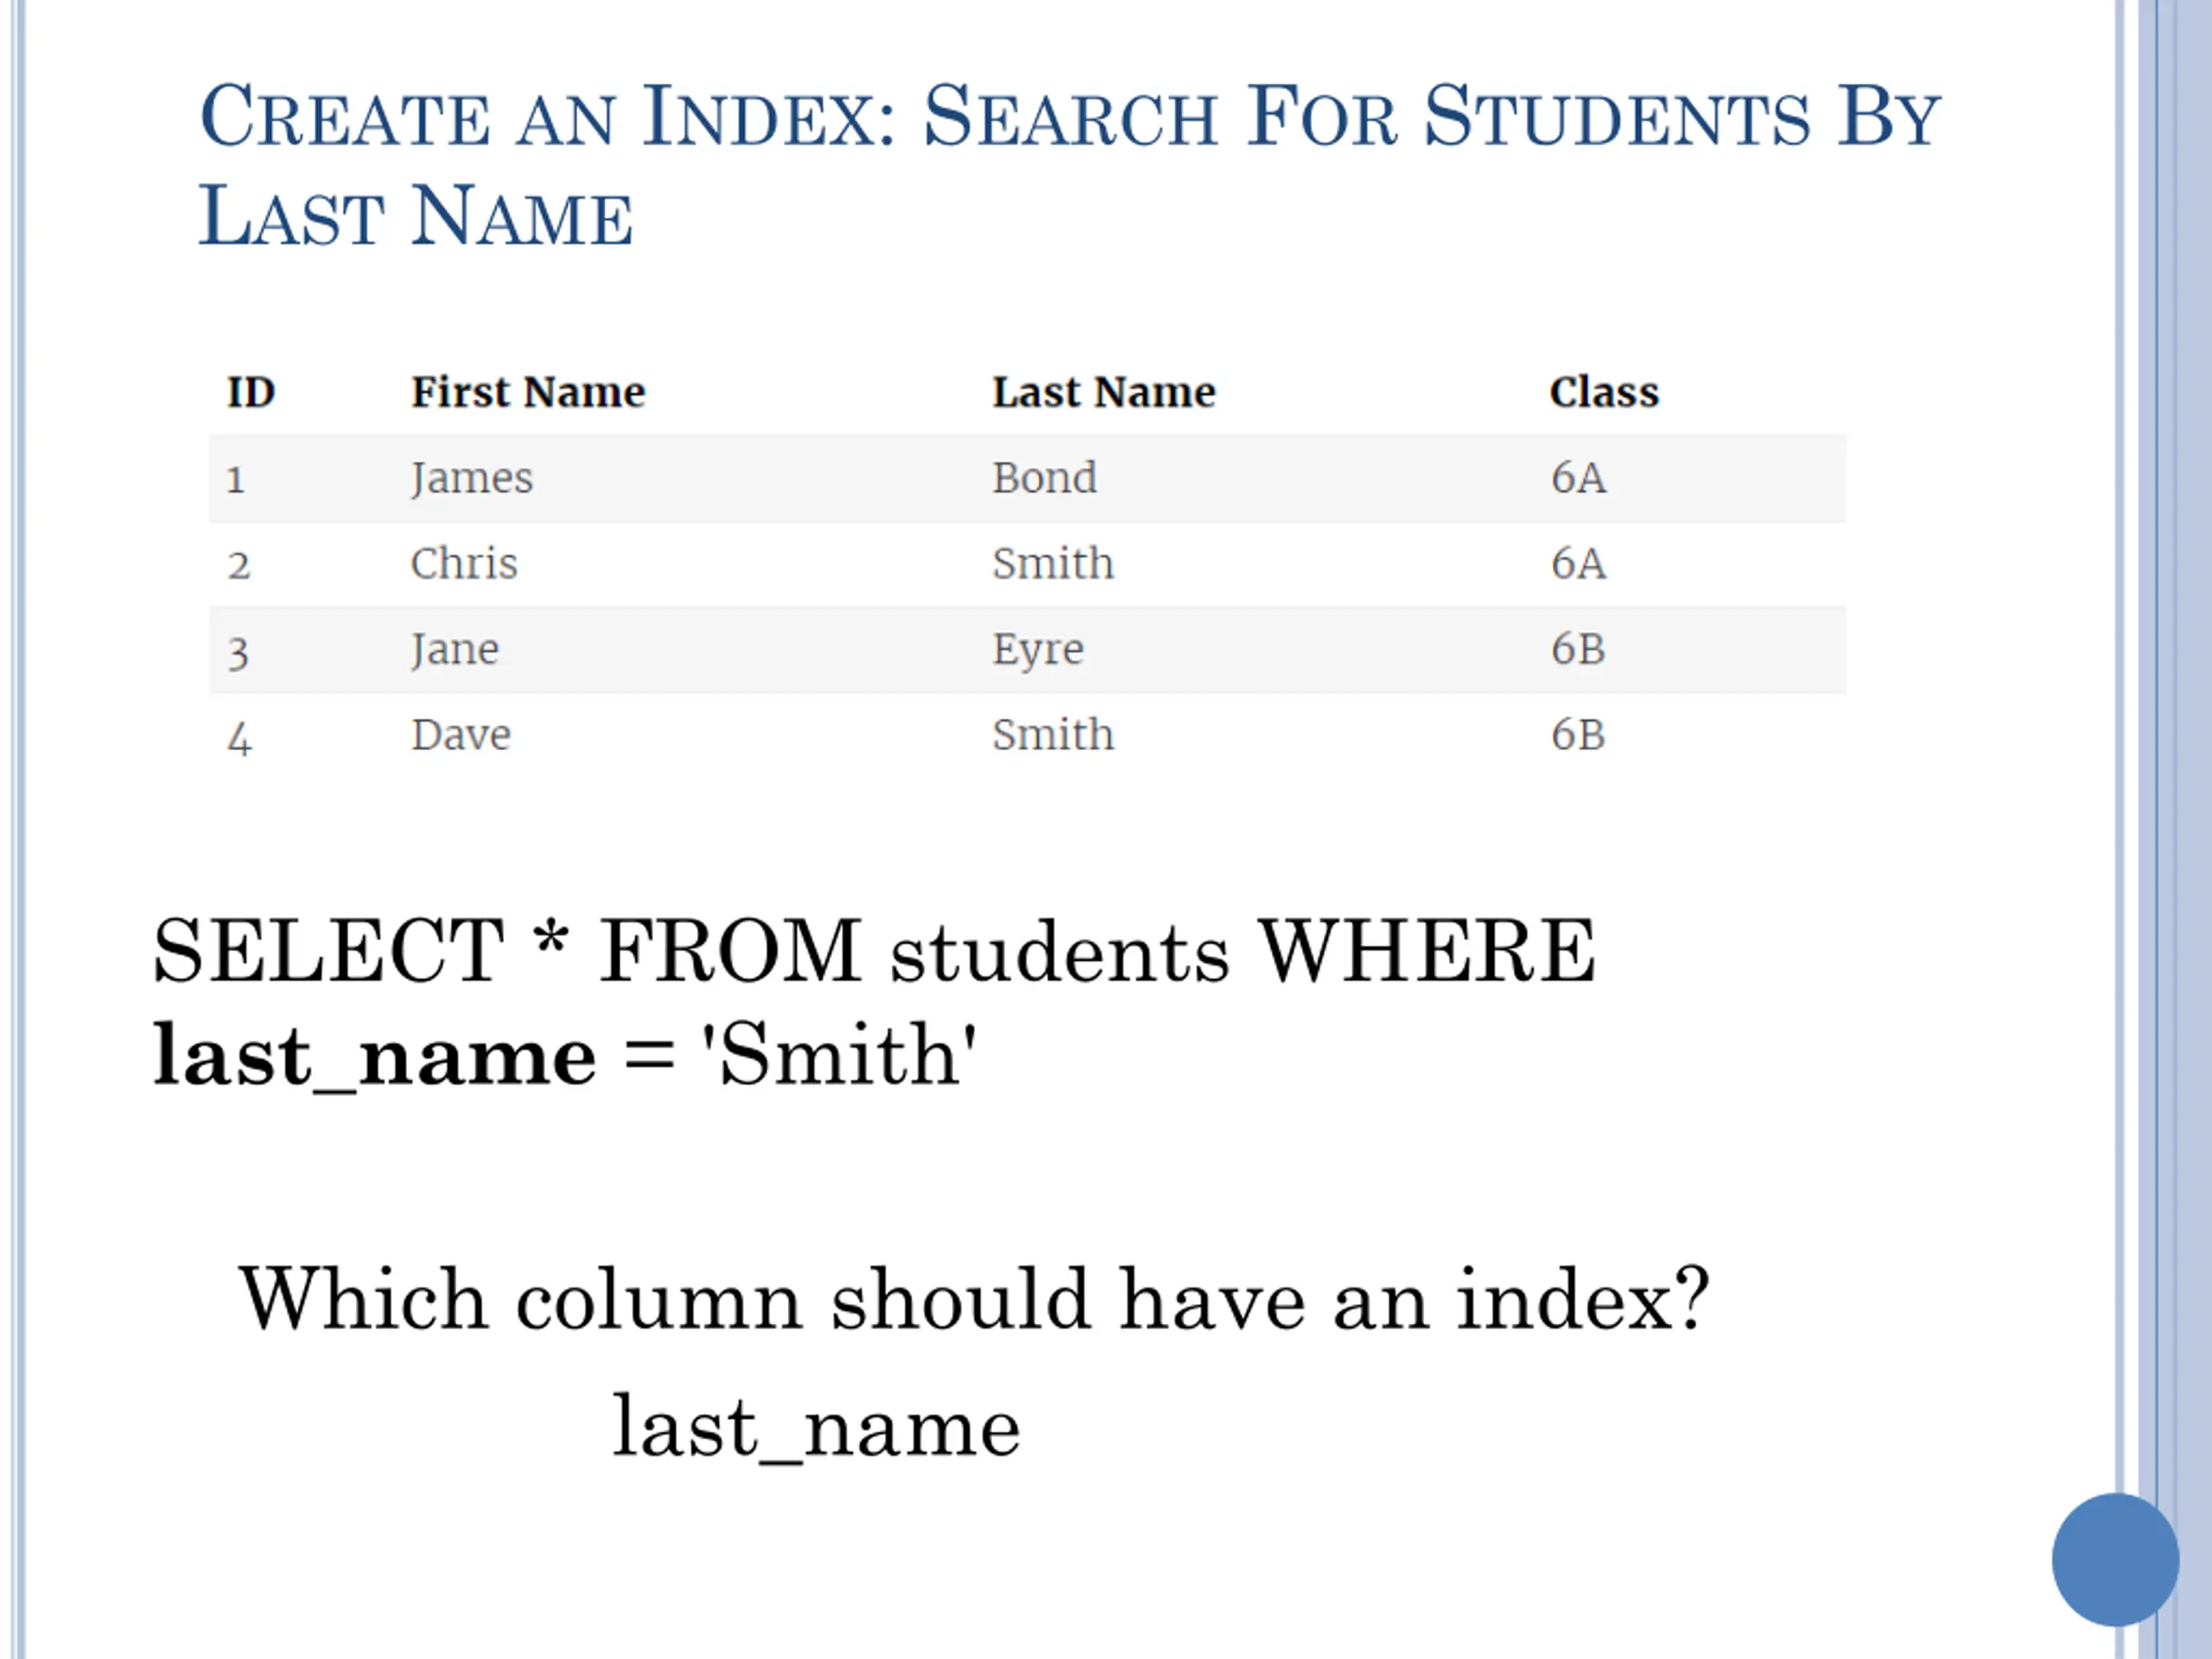
Task: Click the Dave first name cell
Action: coord(461,736)
